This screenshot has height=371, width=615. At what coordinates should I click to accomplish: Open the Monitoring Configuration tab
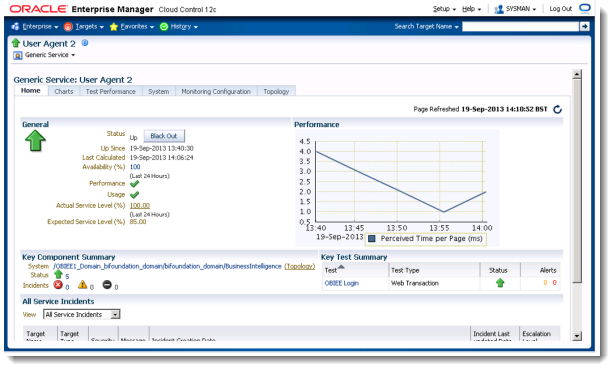coord(216,91)
